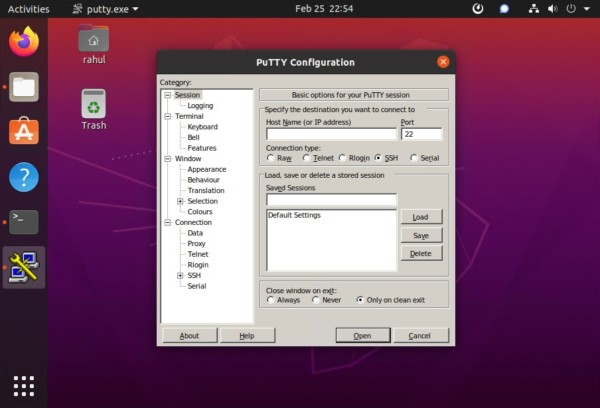Open Firefox from the dock
The width and height of the screenshot is (600, 408).
click(24, 42)
